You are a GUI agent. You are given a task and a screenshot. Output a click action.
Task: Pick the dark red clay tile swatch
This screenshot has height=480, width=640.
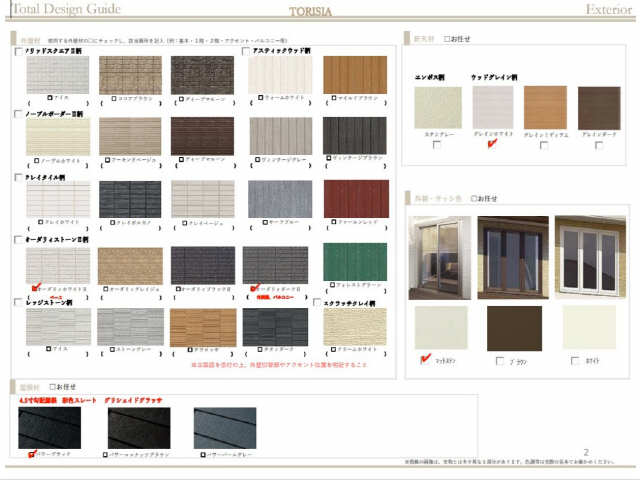(354, 199)
